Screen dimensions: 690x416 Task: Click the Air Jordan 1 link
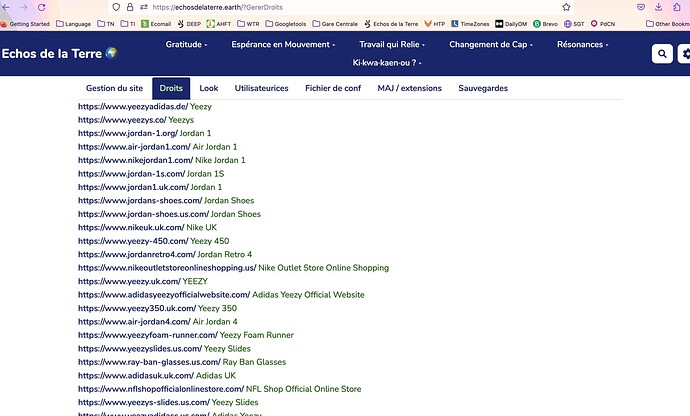click(x=215, y=147)
